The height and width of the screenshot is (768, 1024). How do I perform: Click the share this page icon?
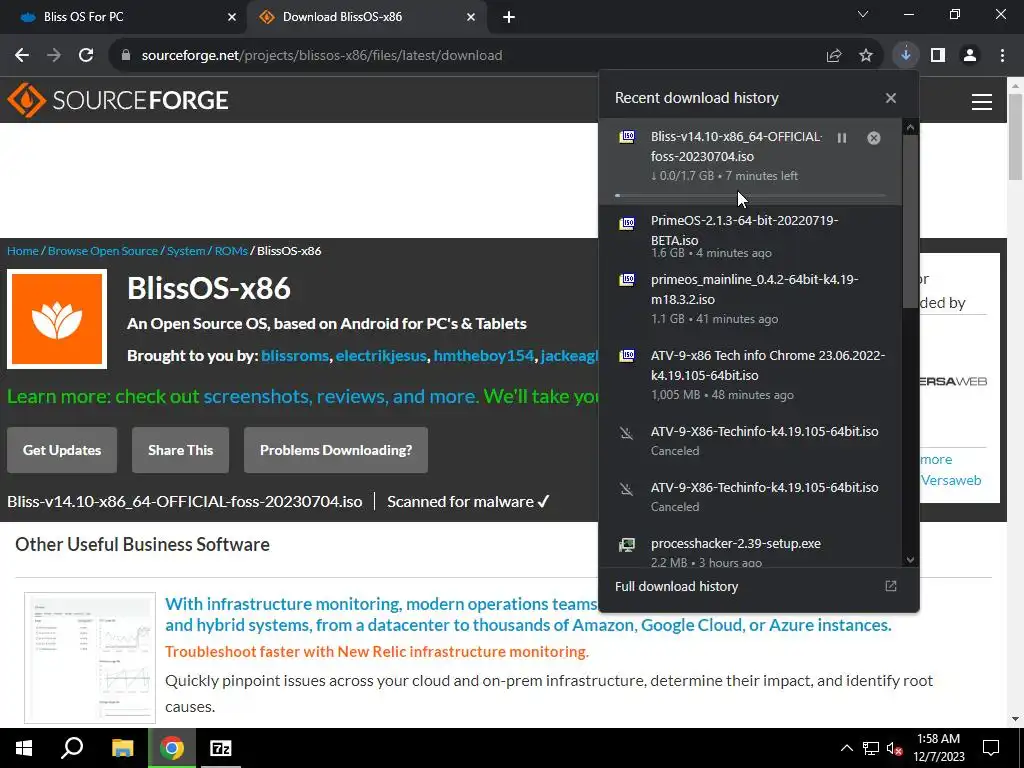coord(834,56)
